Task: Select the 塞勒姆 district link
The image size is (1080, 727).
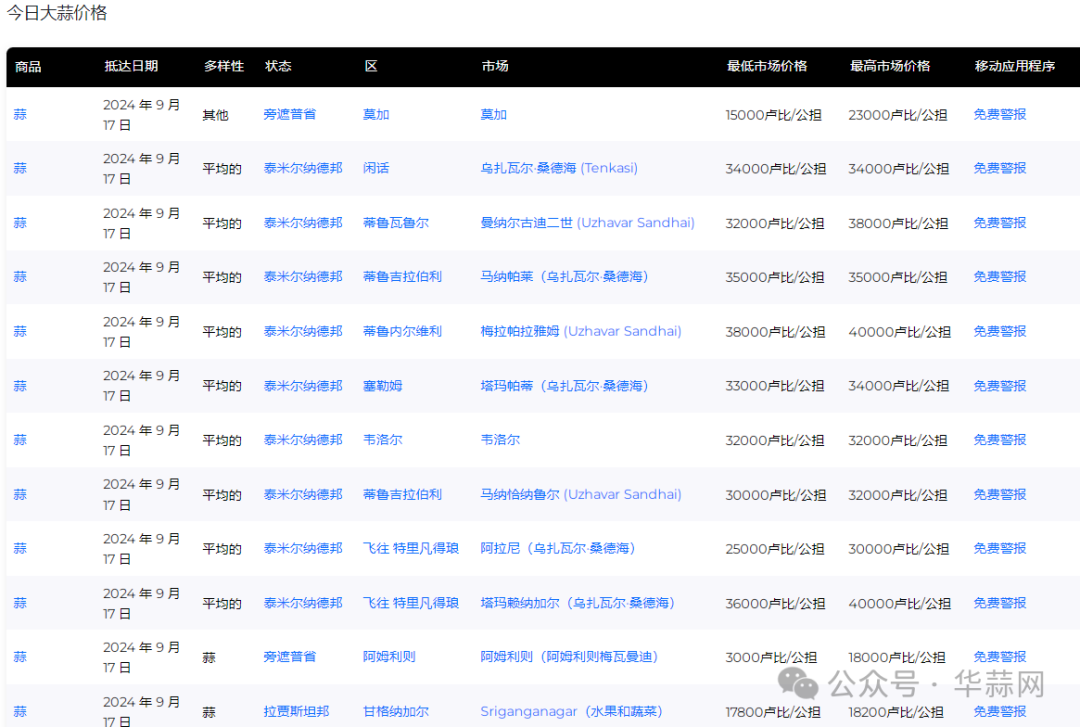Action: click(x=382, y=386)
